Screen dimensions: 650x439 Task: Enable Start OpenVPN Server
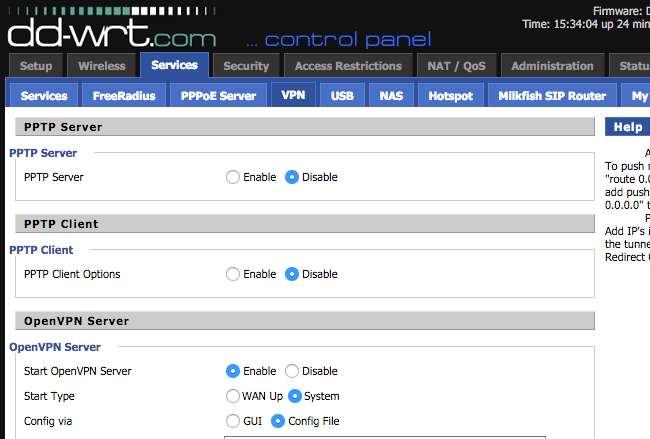(x=233, y=371)
